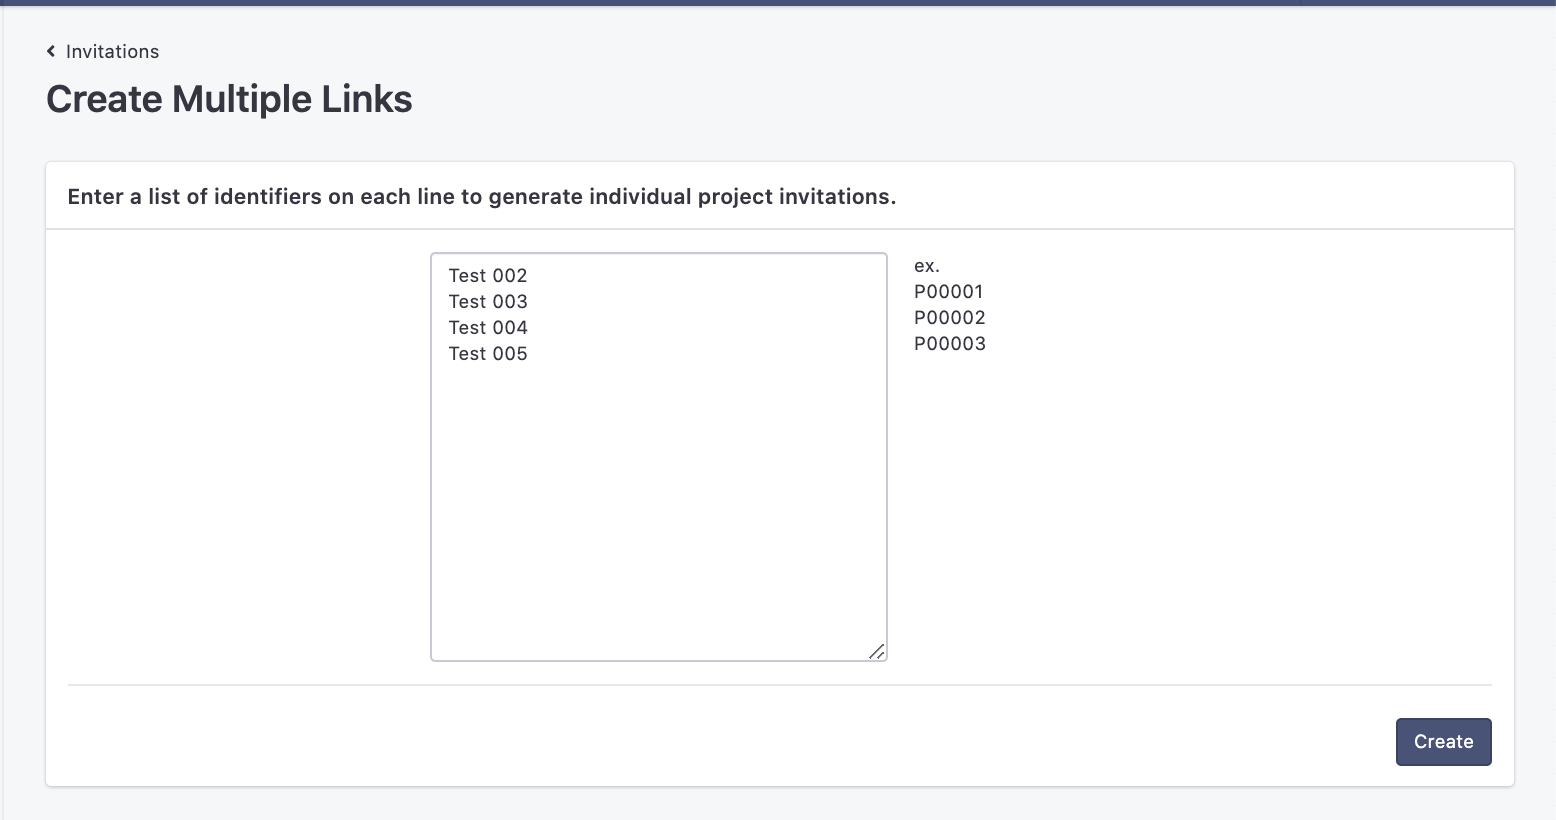The height and width of the screenshot is (820, 1556).
Task: Place cursor on the Test 004 line
Action: [488, 328]
